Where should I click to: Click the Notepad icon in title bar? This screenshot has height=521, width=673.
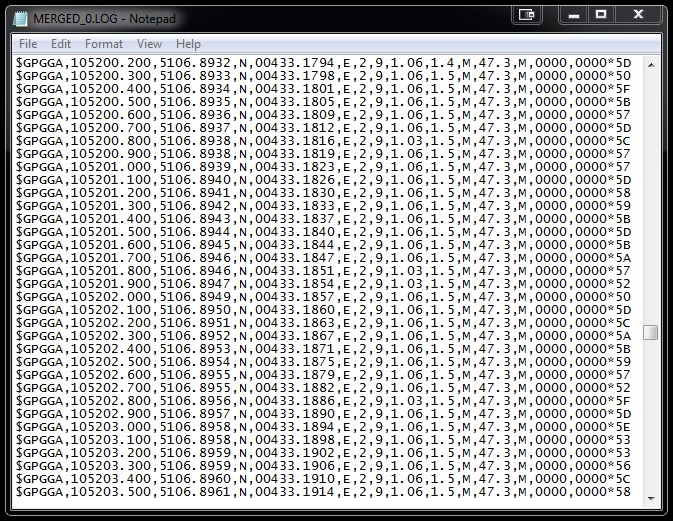pos(20,19)
